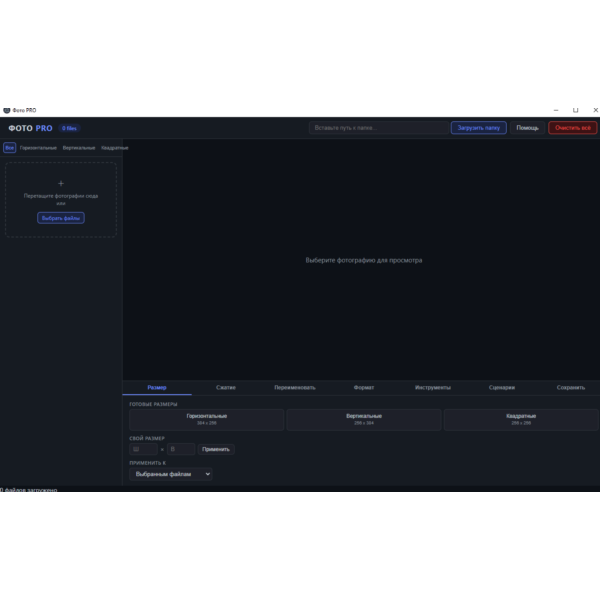Filter by Вертикальные in the sidebar
Viewport: 600px width, 600px height.
[79, 148]
